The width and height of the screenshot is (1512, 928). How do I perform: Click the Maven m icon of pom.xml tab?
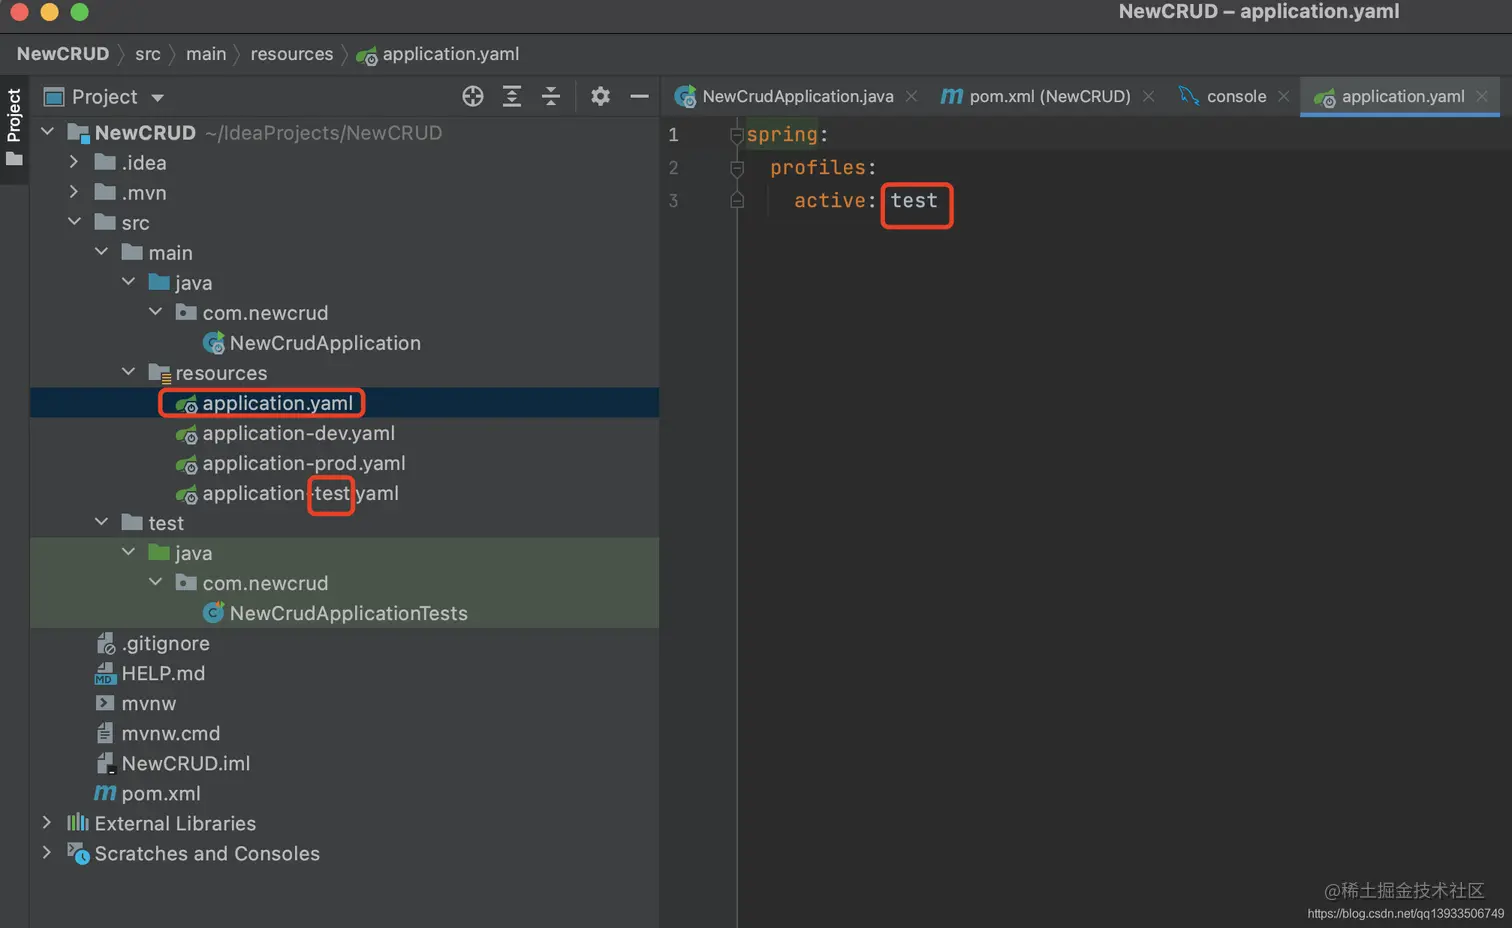click(952, 96)
